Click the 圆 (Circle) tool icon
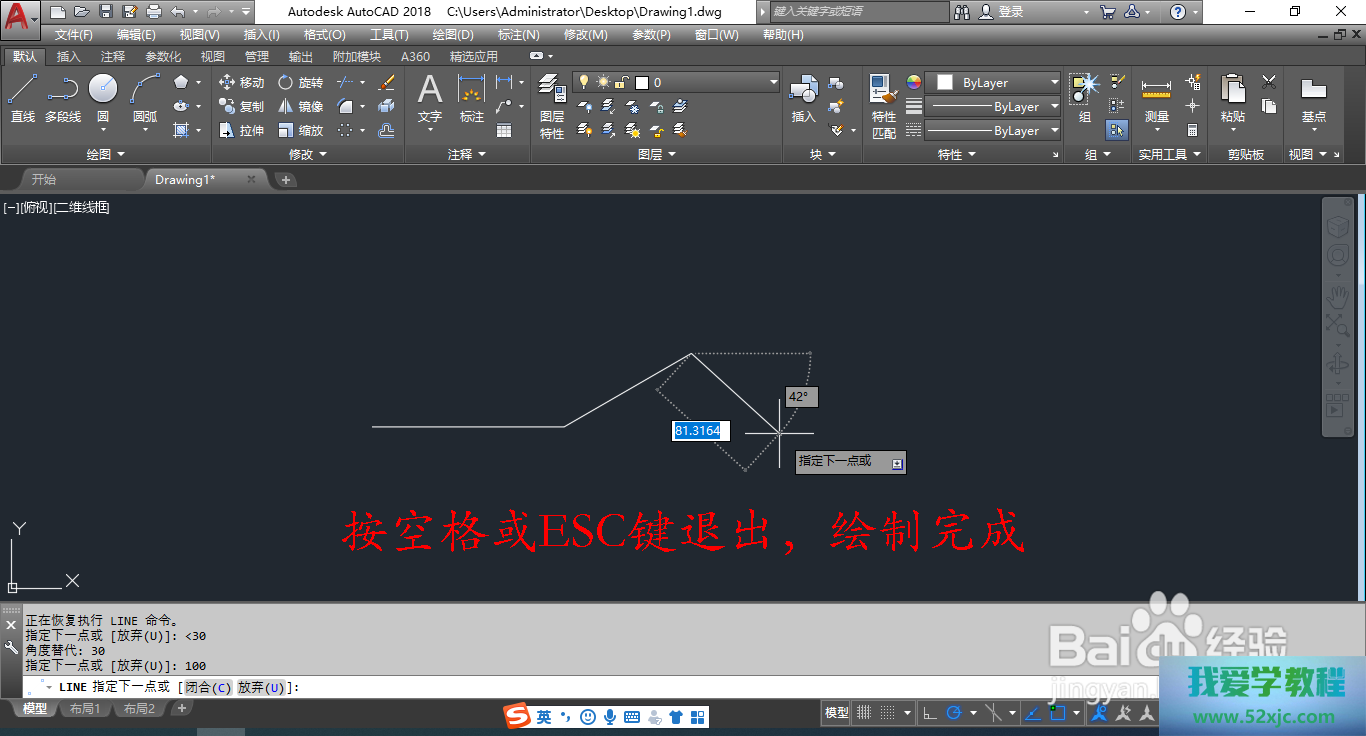1366x736 pixels. click(103, 90)
